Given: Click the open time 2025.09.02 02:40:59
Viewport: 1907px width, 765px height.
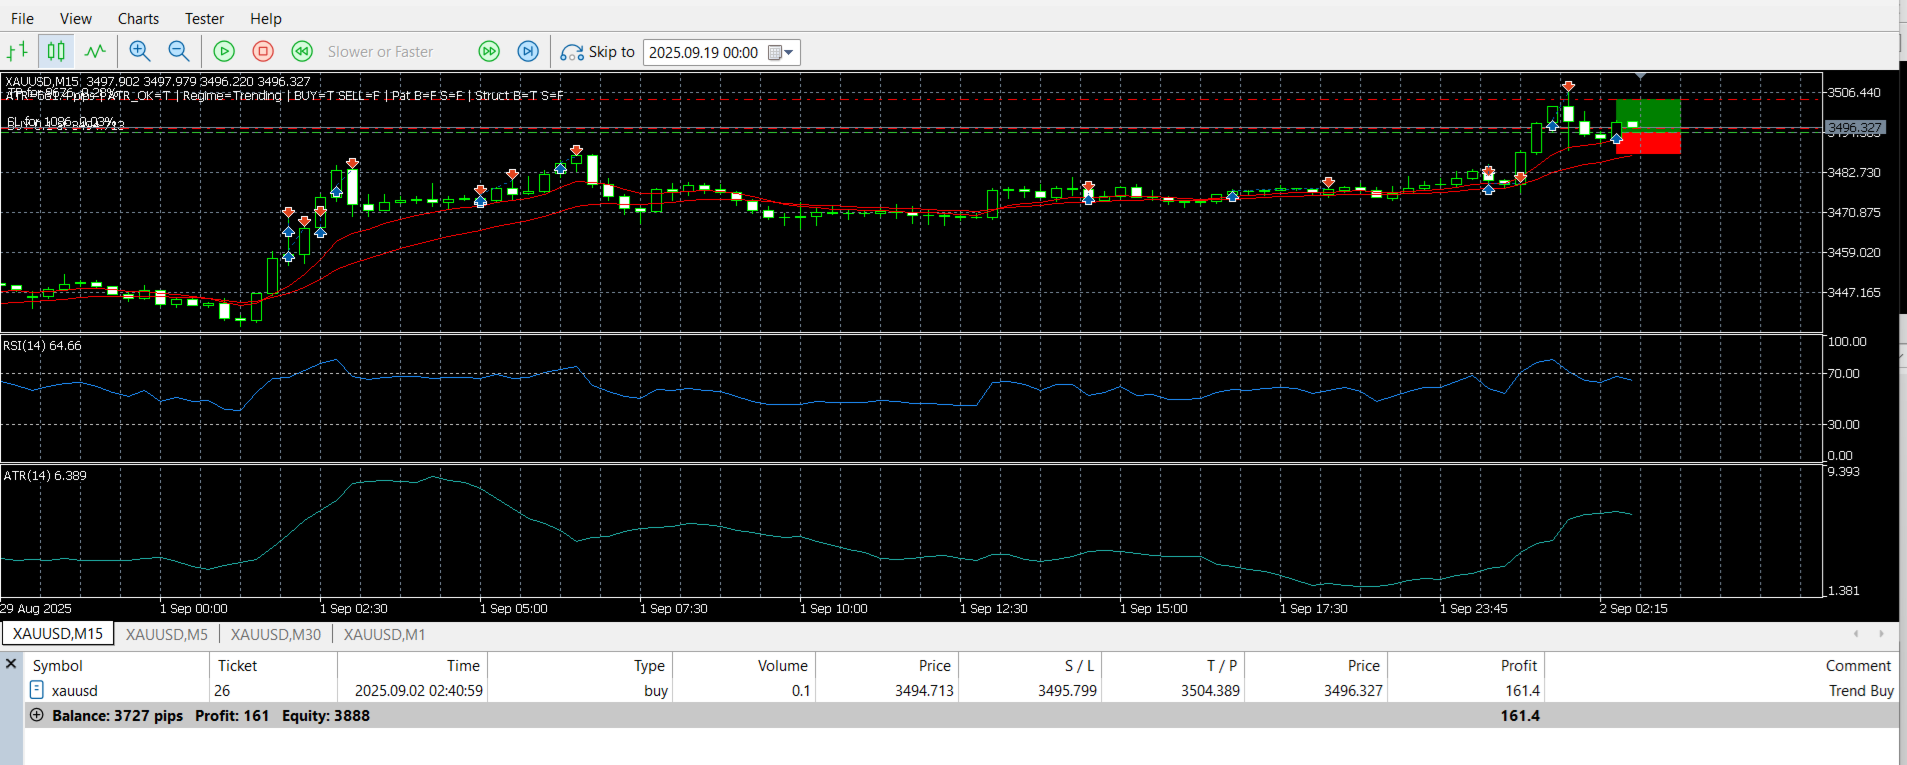Looking at the screenshot, I should (x=419, y=691).
